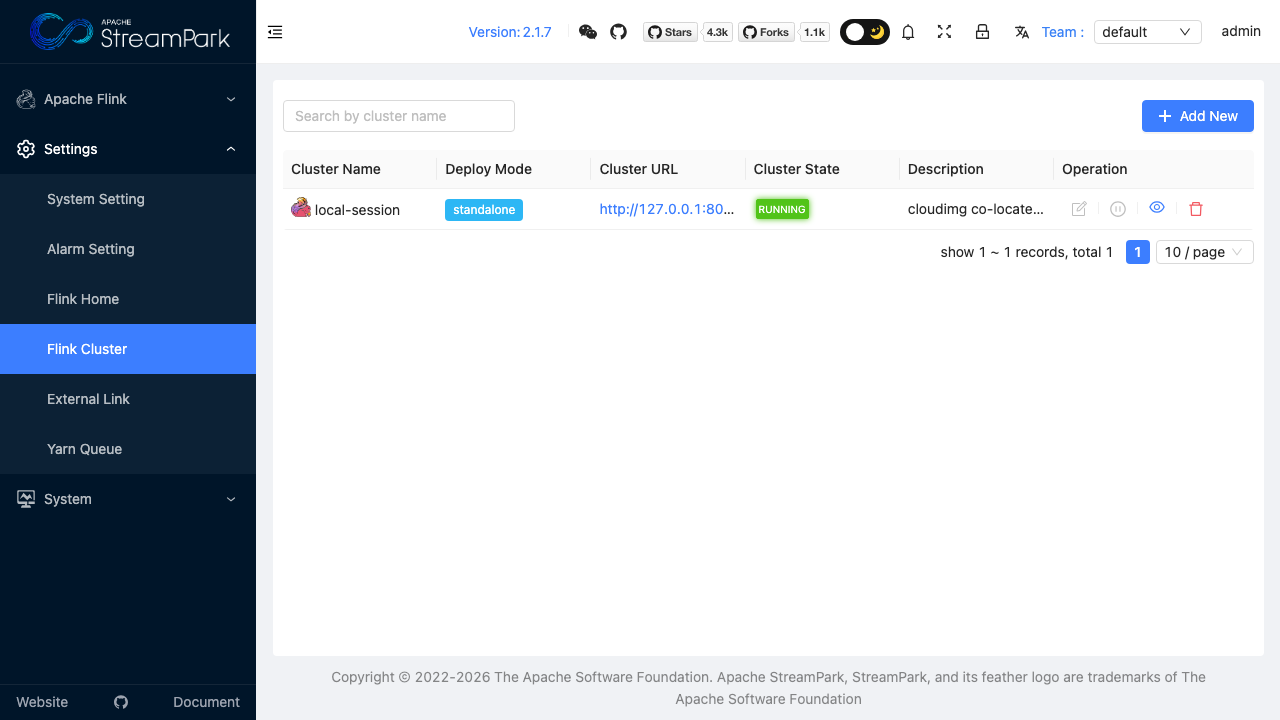This screenshot has height=720, width=1280.
Task: Click the StreamPark logo
Action: click(x=129, y=32)
